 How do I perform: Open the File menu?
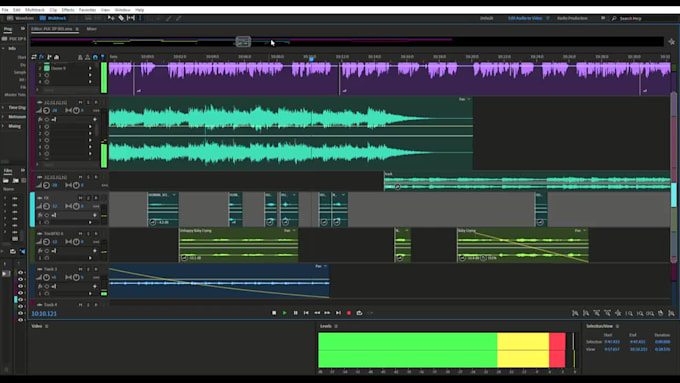pos(5,10)
